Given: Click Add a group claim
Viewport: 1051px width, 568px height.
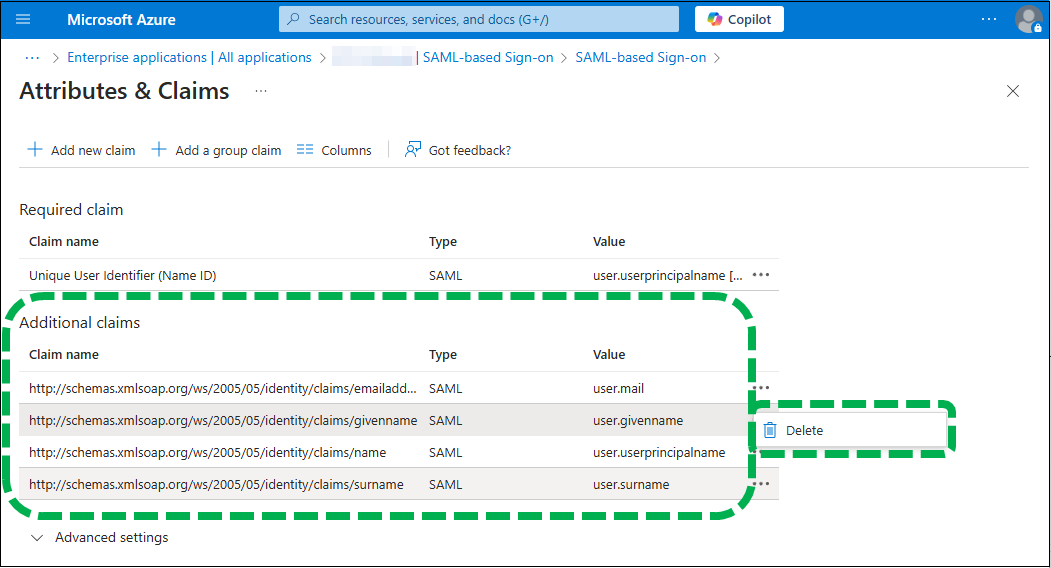Looking at the screenshot, I should click(216, 150).
